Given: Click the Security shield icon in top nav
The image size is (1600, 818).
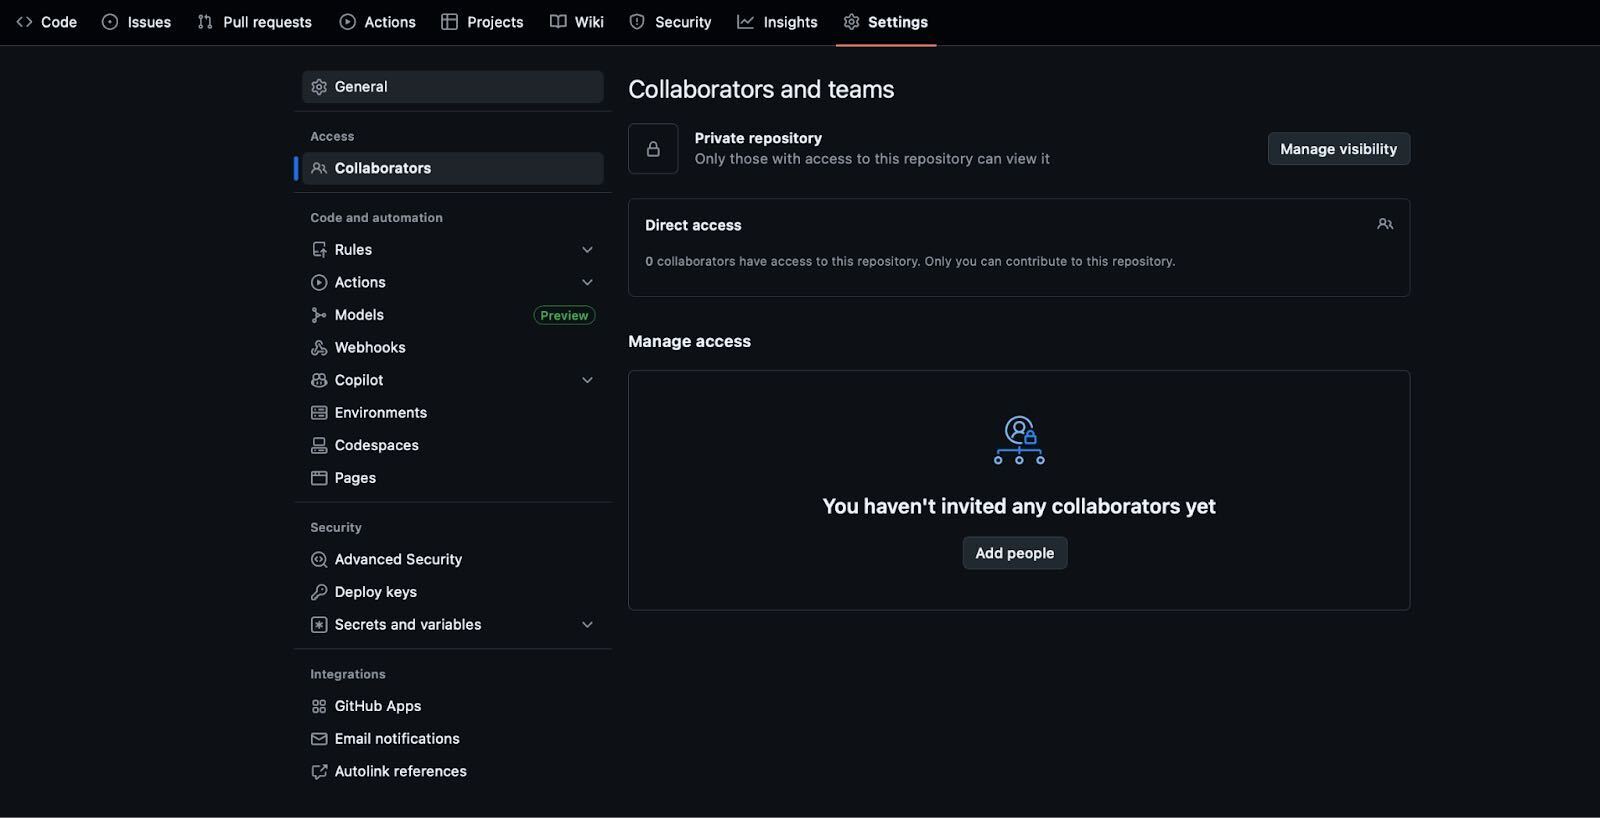Looking at the screenshot, I should pos(637,22).
